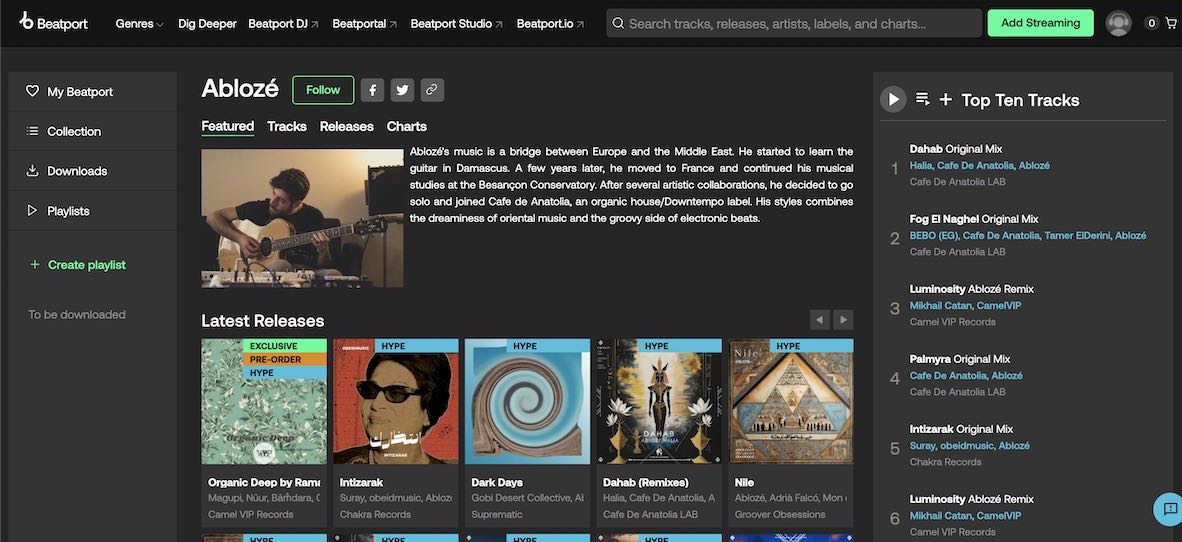Switch to the Tracks tab
Viewport: 1182px width, 542px height.
click(x=286, y=127)
